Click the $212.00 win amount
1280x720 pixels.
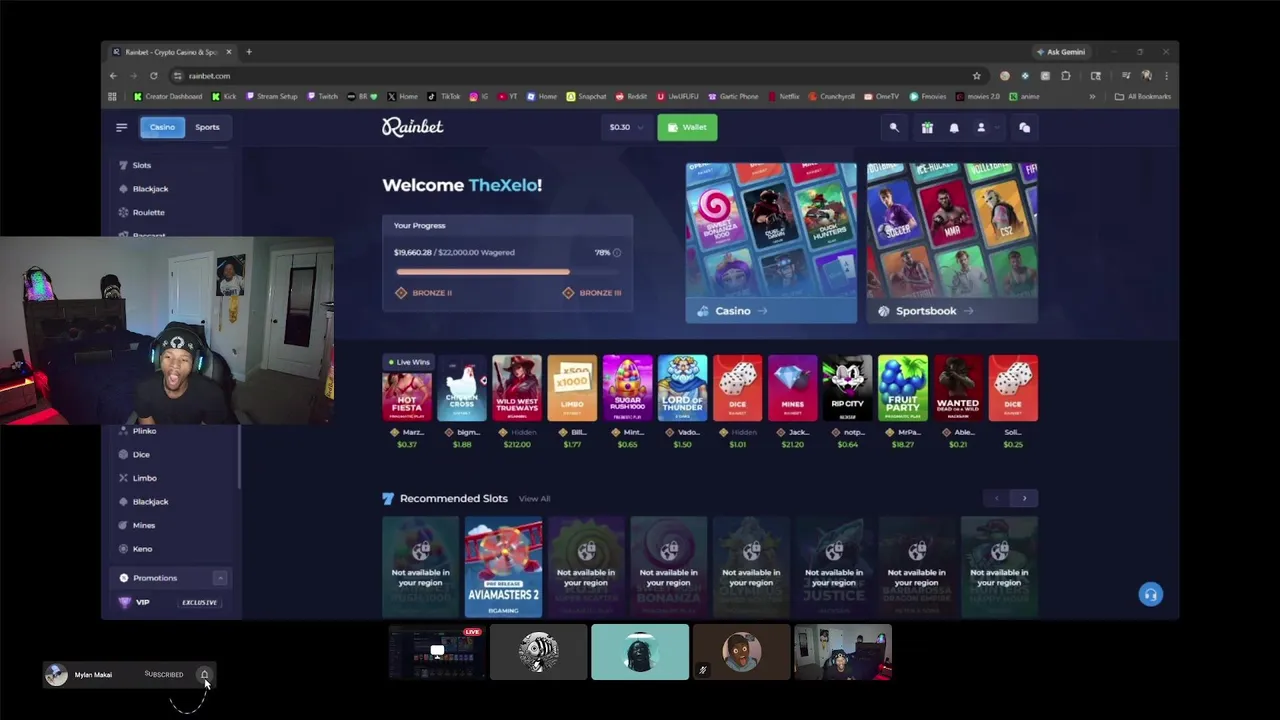517,444
